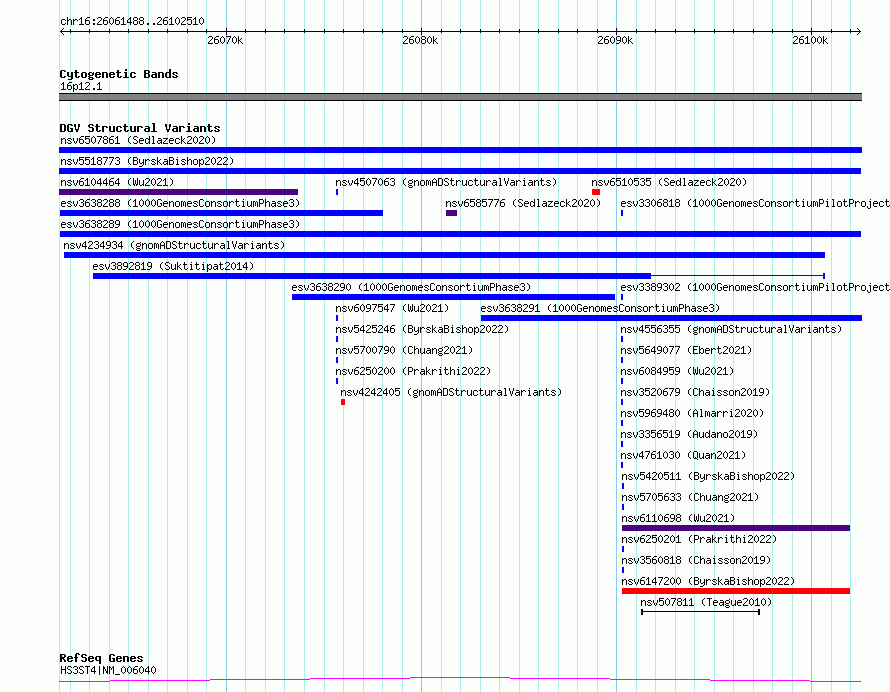Click the esv3638289 (1000GenomesConsortiumPhase3) label
The width and height of the screenshot is (890, 692).
pyautogui.click(x=180, y=224)
